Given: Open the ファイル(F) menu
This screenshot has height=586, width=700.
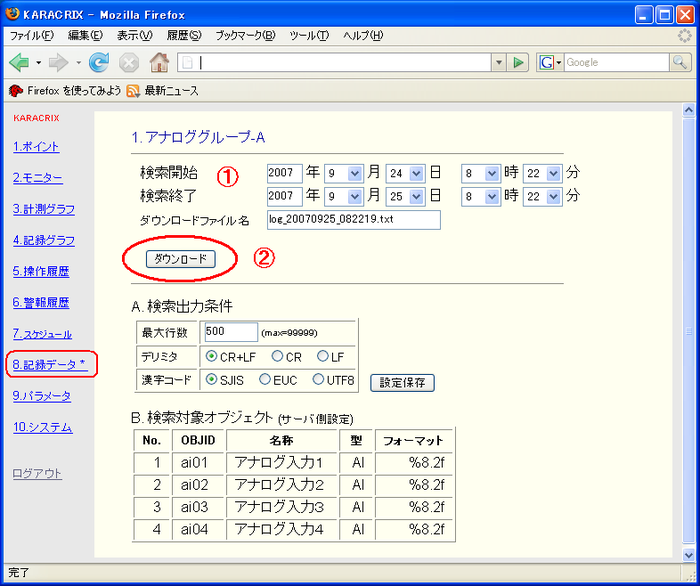Looking at the screenshot, I should tap(31, 36).
